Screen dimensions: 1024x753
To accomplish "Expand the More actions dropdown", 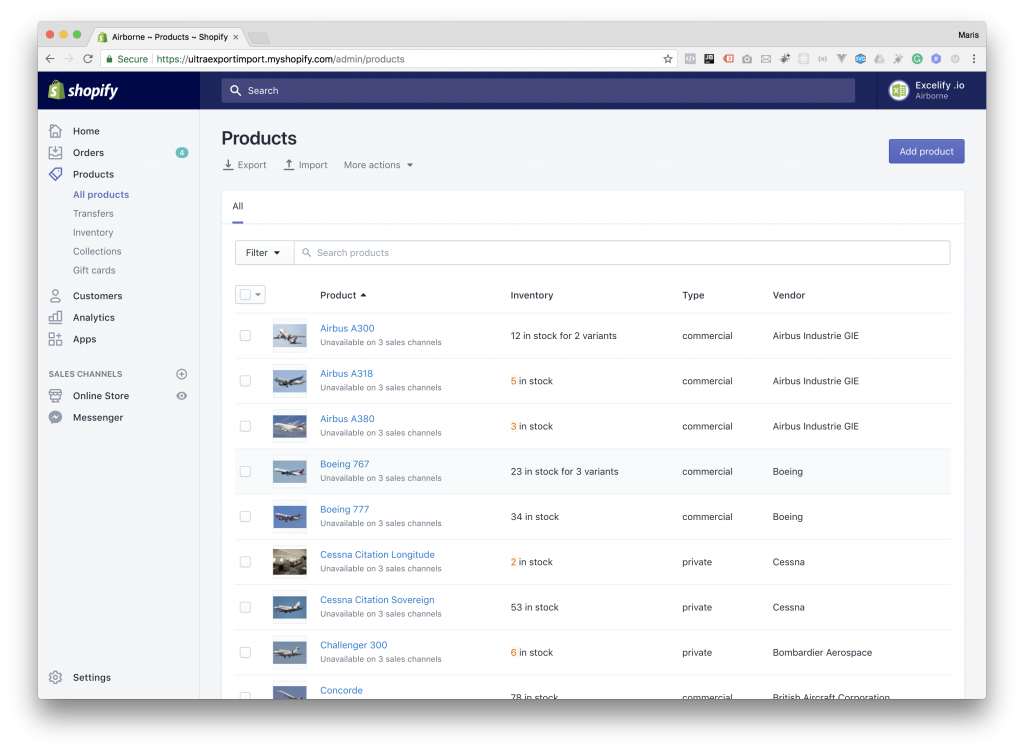I will pos(378,164).
